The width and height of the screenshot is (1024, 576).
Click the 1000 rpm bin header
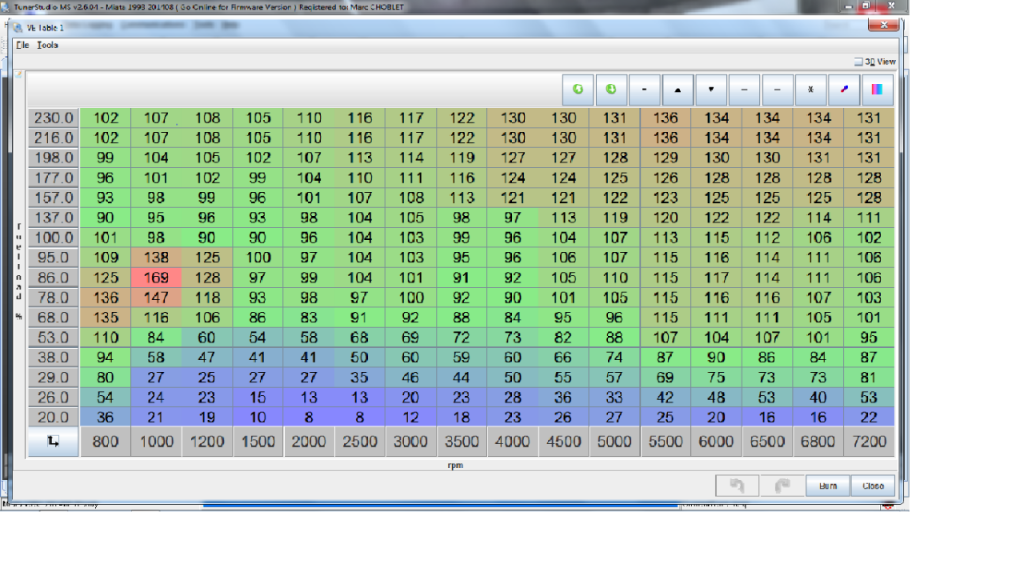(156, 441)
